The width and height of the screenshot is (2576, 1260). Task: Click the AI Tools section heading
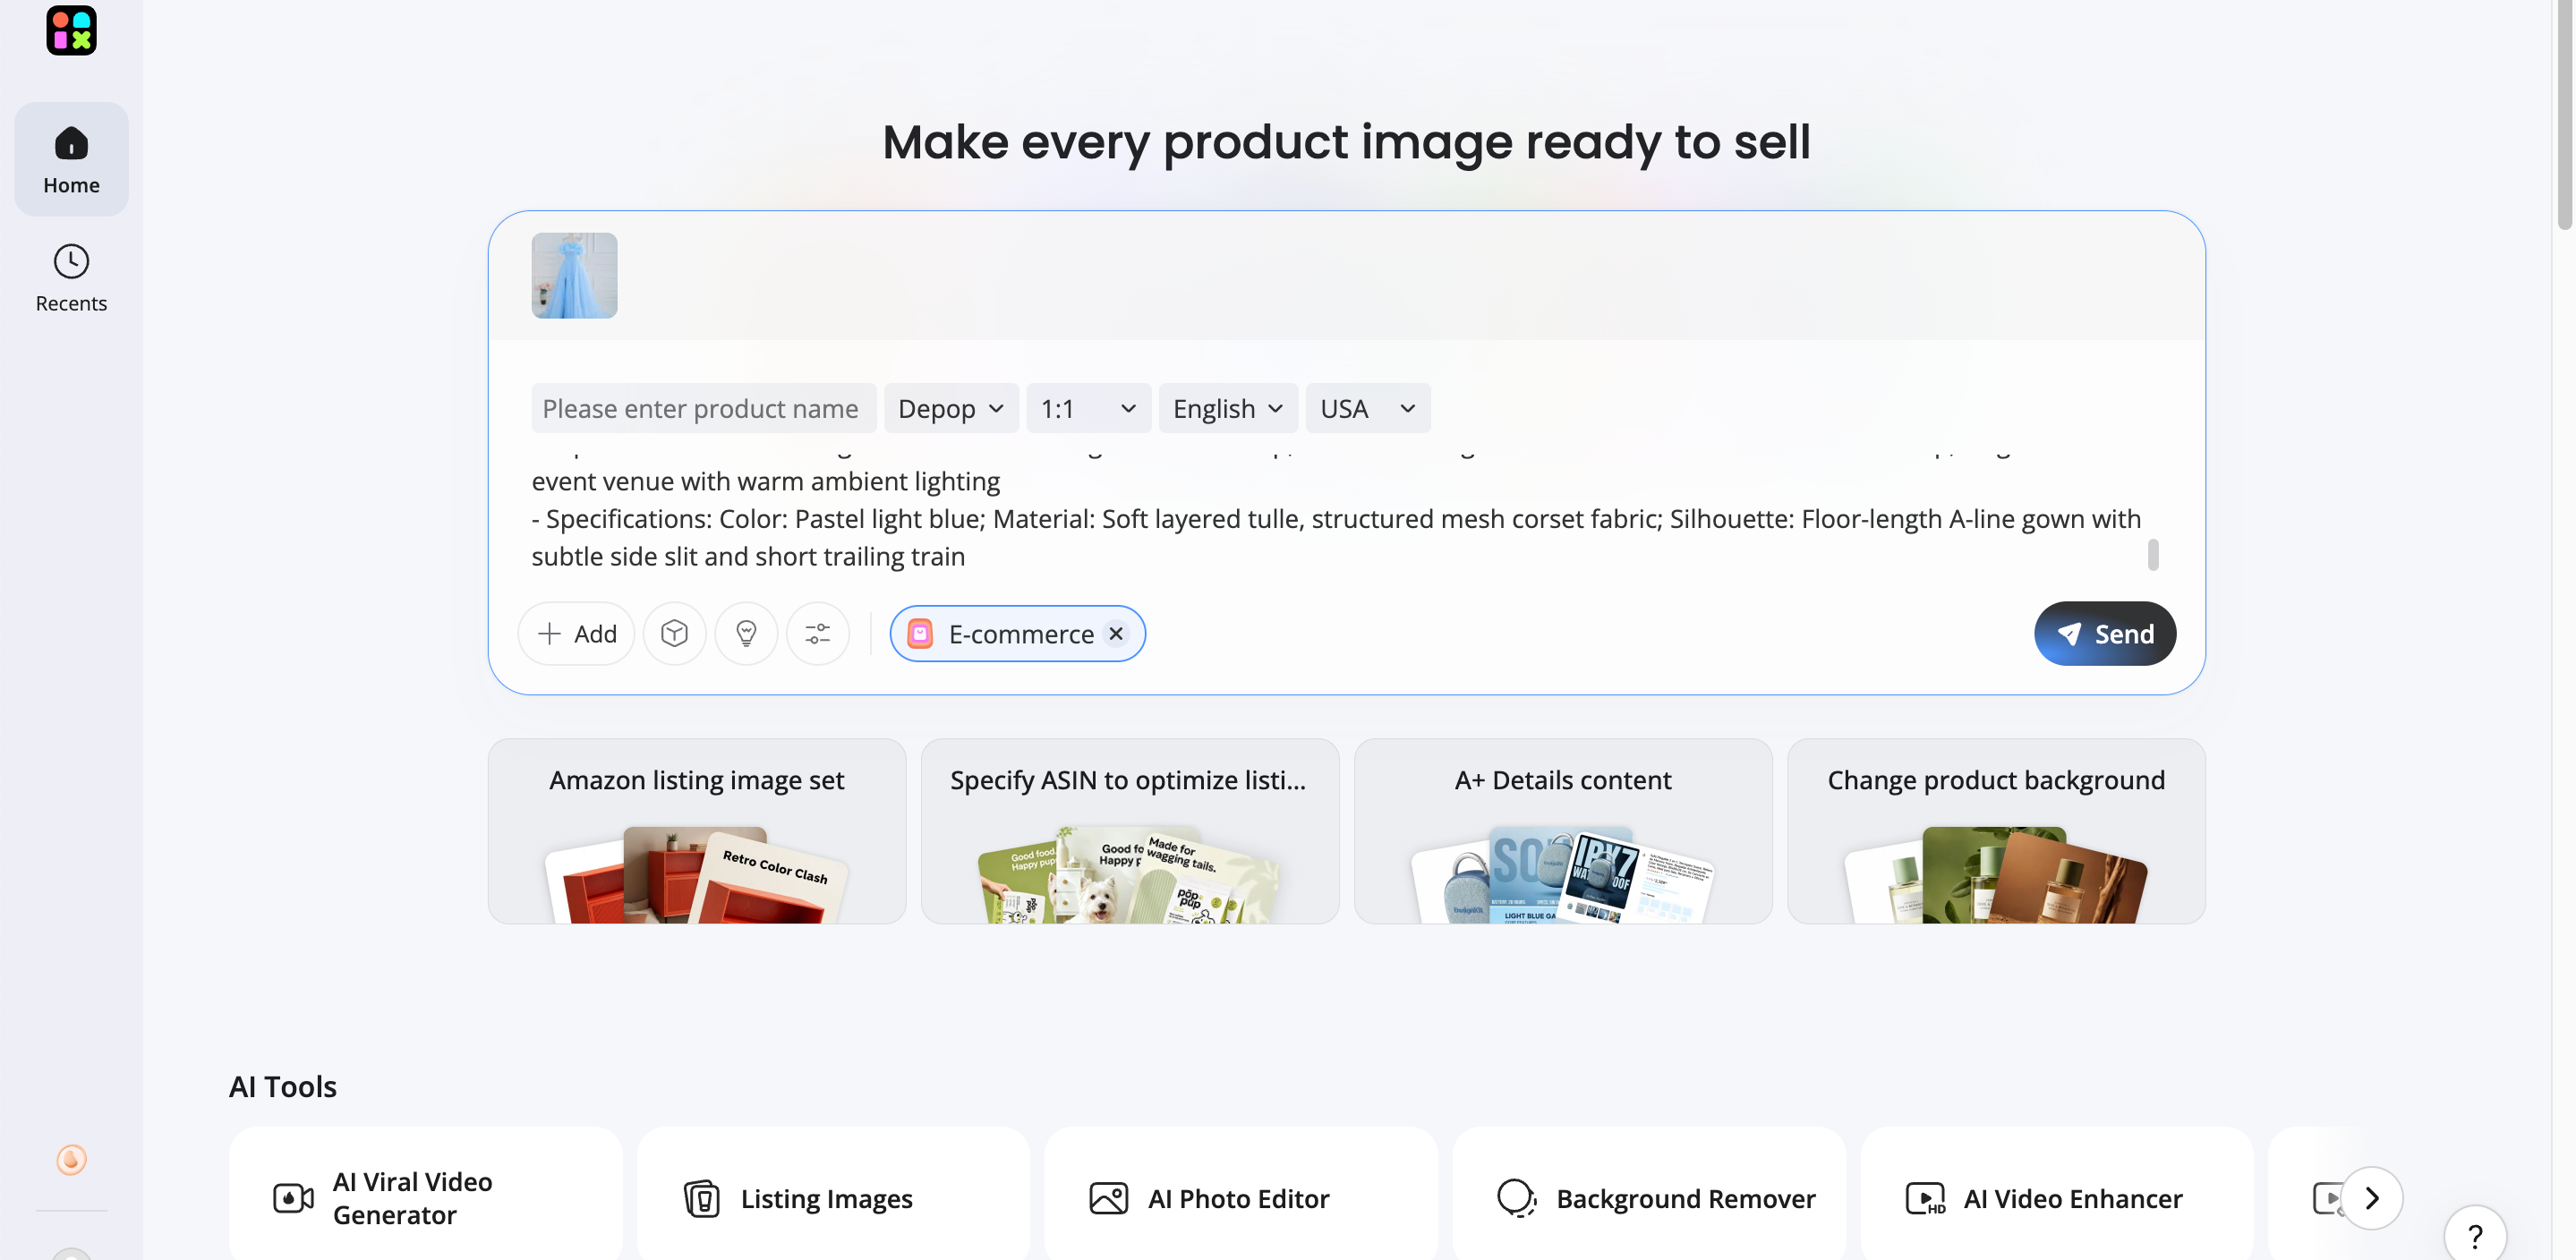click(x=283, y=1086)
